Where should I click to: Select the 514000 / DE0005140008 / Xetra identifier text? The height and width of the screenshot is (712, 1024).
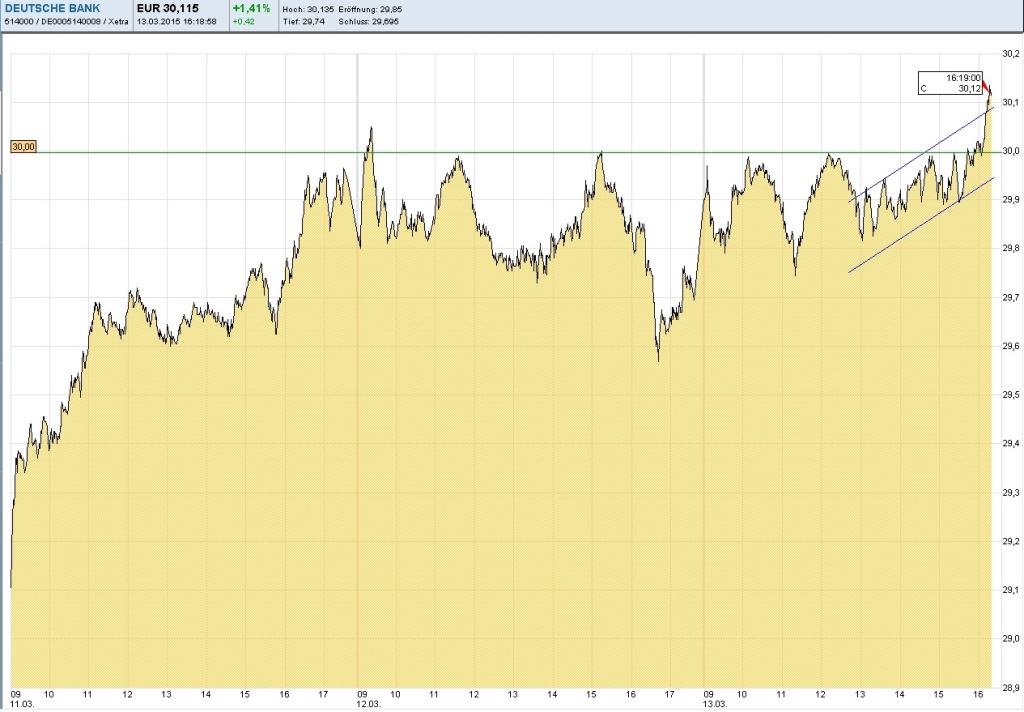67,22
